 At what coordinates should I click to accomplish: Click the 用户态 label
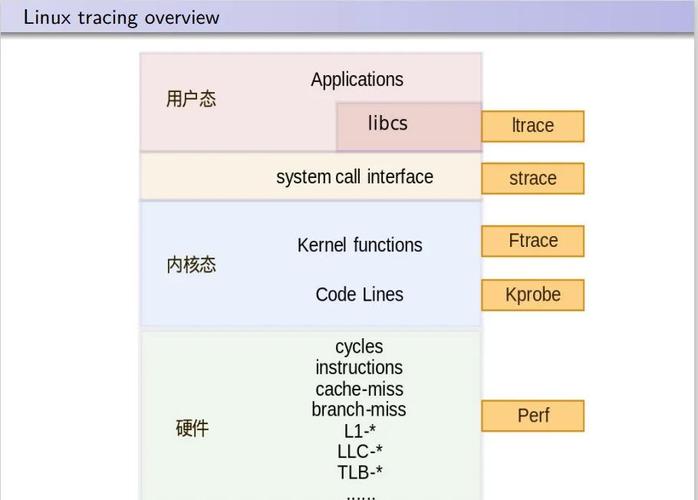[191, 99]
